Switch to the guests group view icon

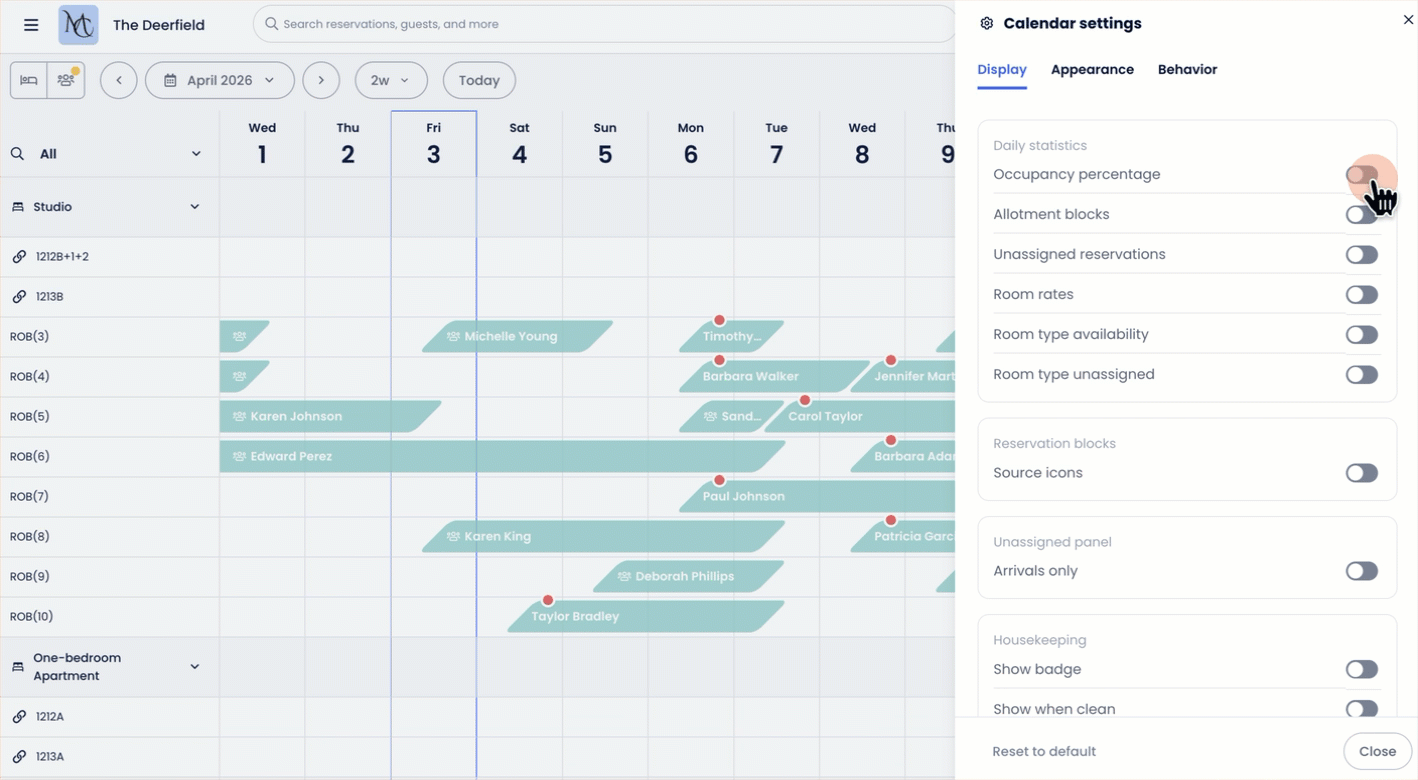66,80
